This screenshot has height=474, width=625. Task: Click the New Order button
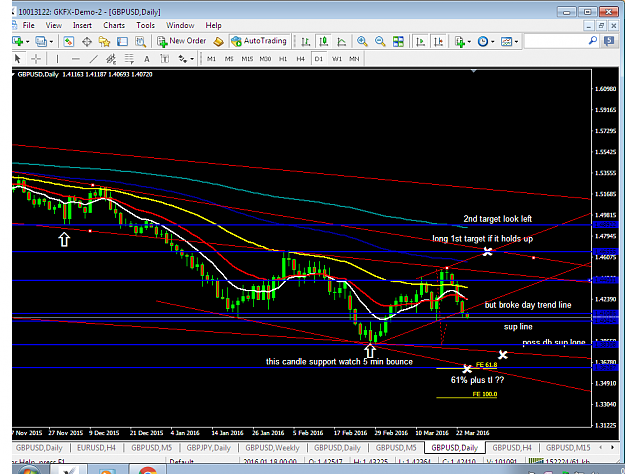(181, 41)
